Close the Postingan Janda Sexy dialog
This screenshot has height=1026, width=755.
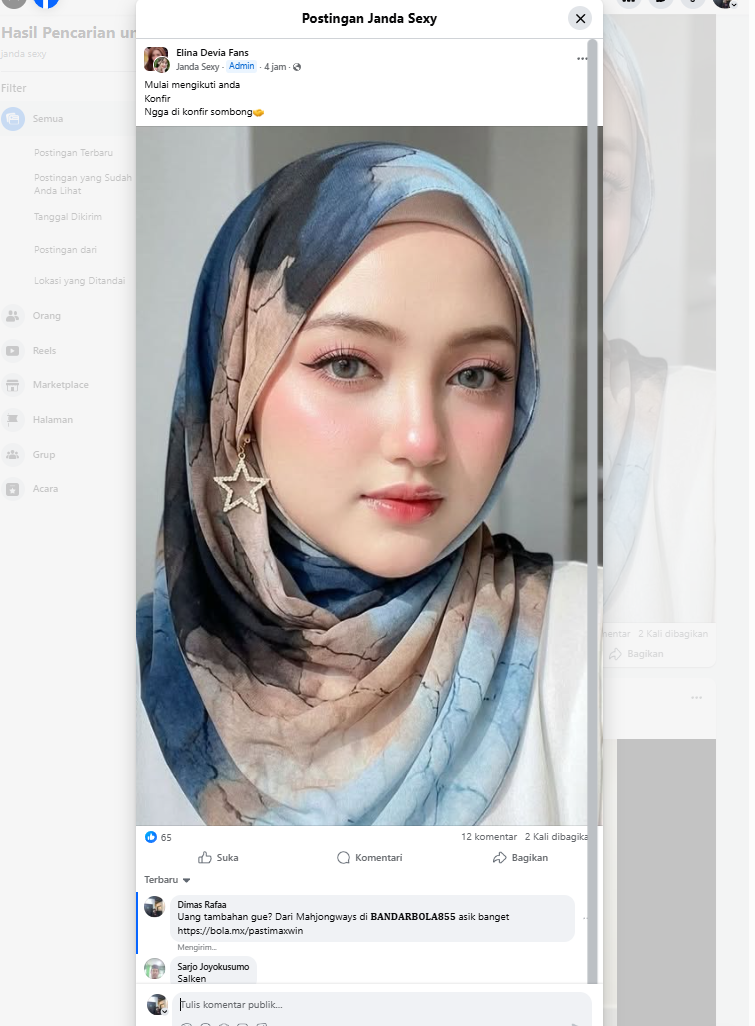click(580, 18)
